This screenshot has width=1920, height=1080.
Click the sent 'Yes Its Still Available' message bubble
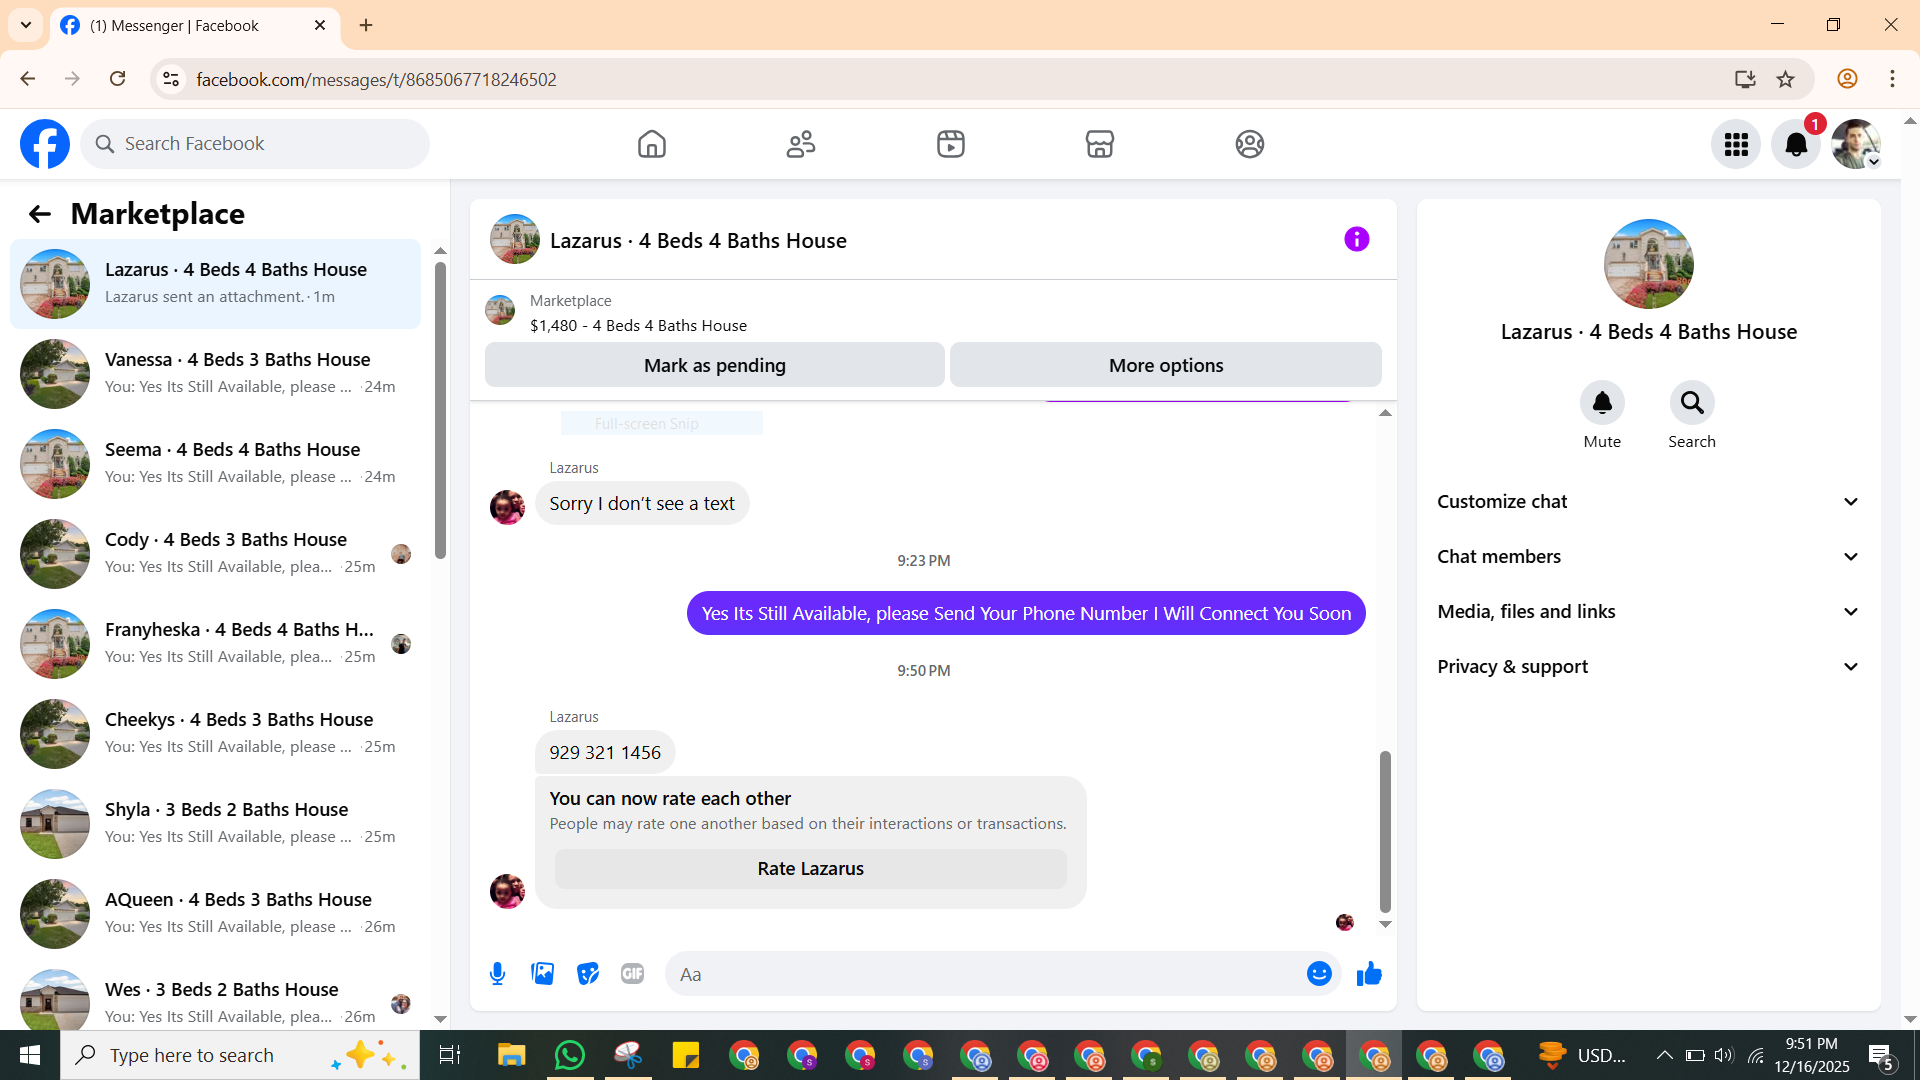click(x=1026, y=613)
